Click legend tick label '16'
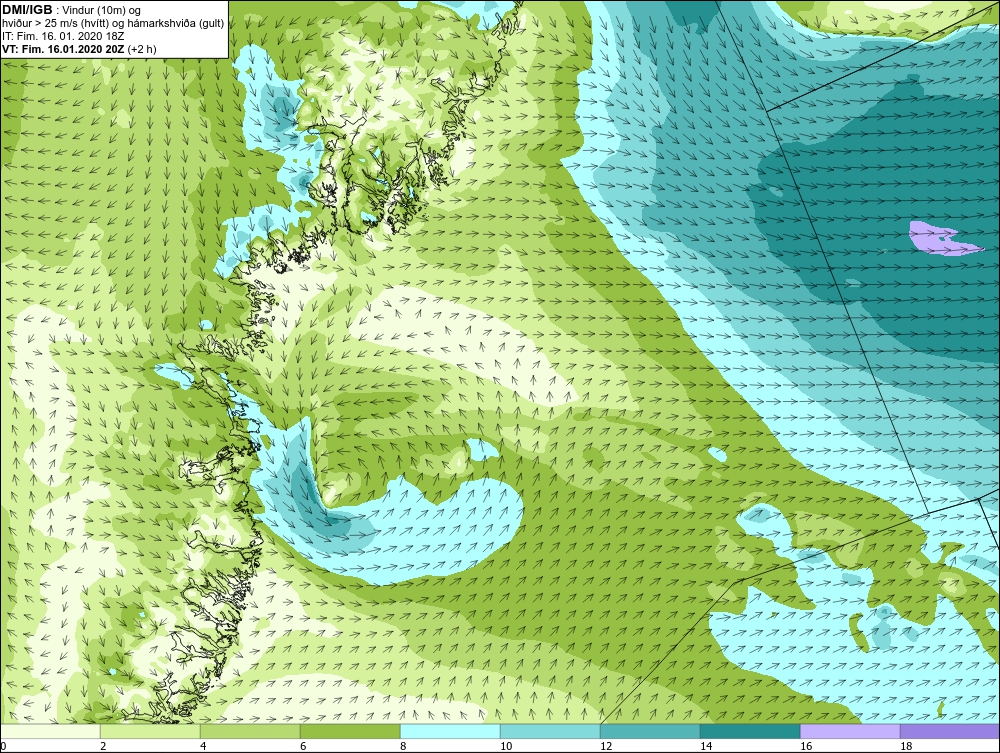Screen dimensions: 1000x753 coord(806,746)
